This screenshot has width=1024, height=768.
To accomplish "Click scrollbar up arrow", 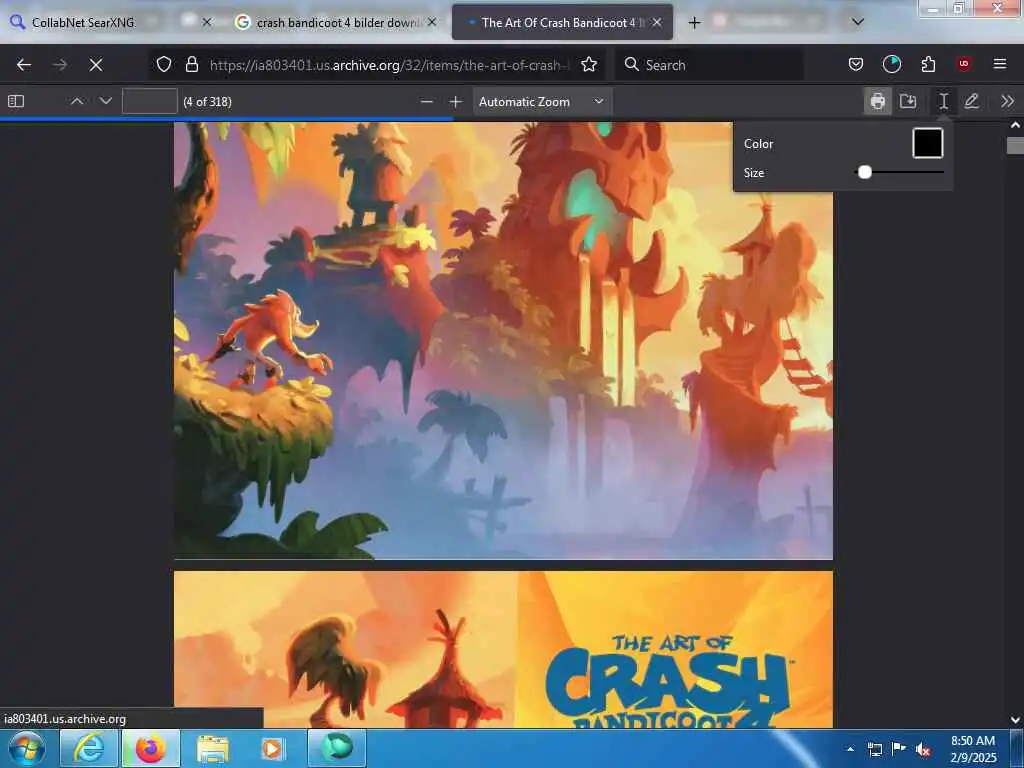I will click(x=1015, y=125).
